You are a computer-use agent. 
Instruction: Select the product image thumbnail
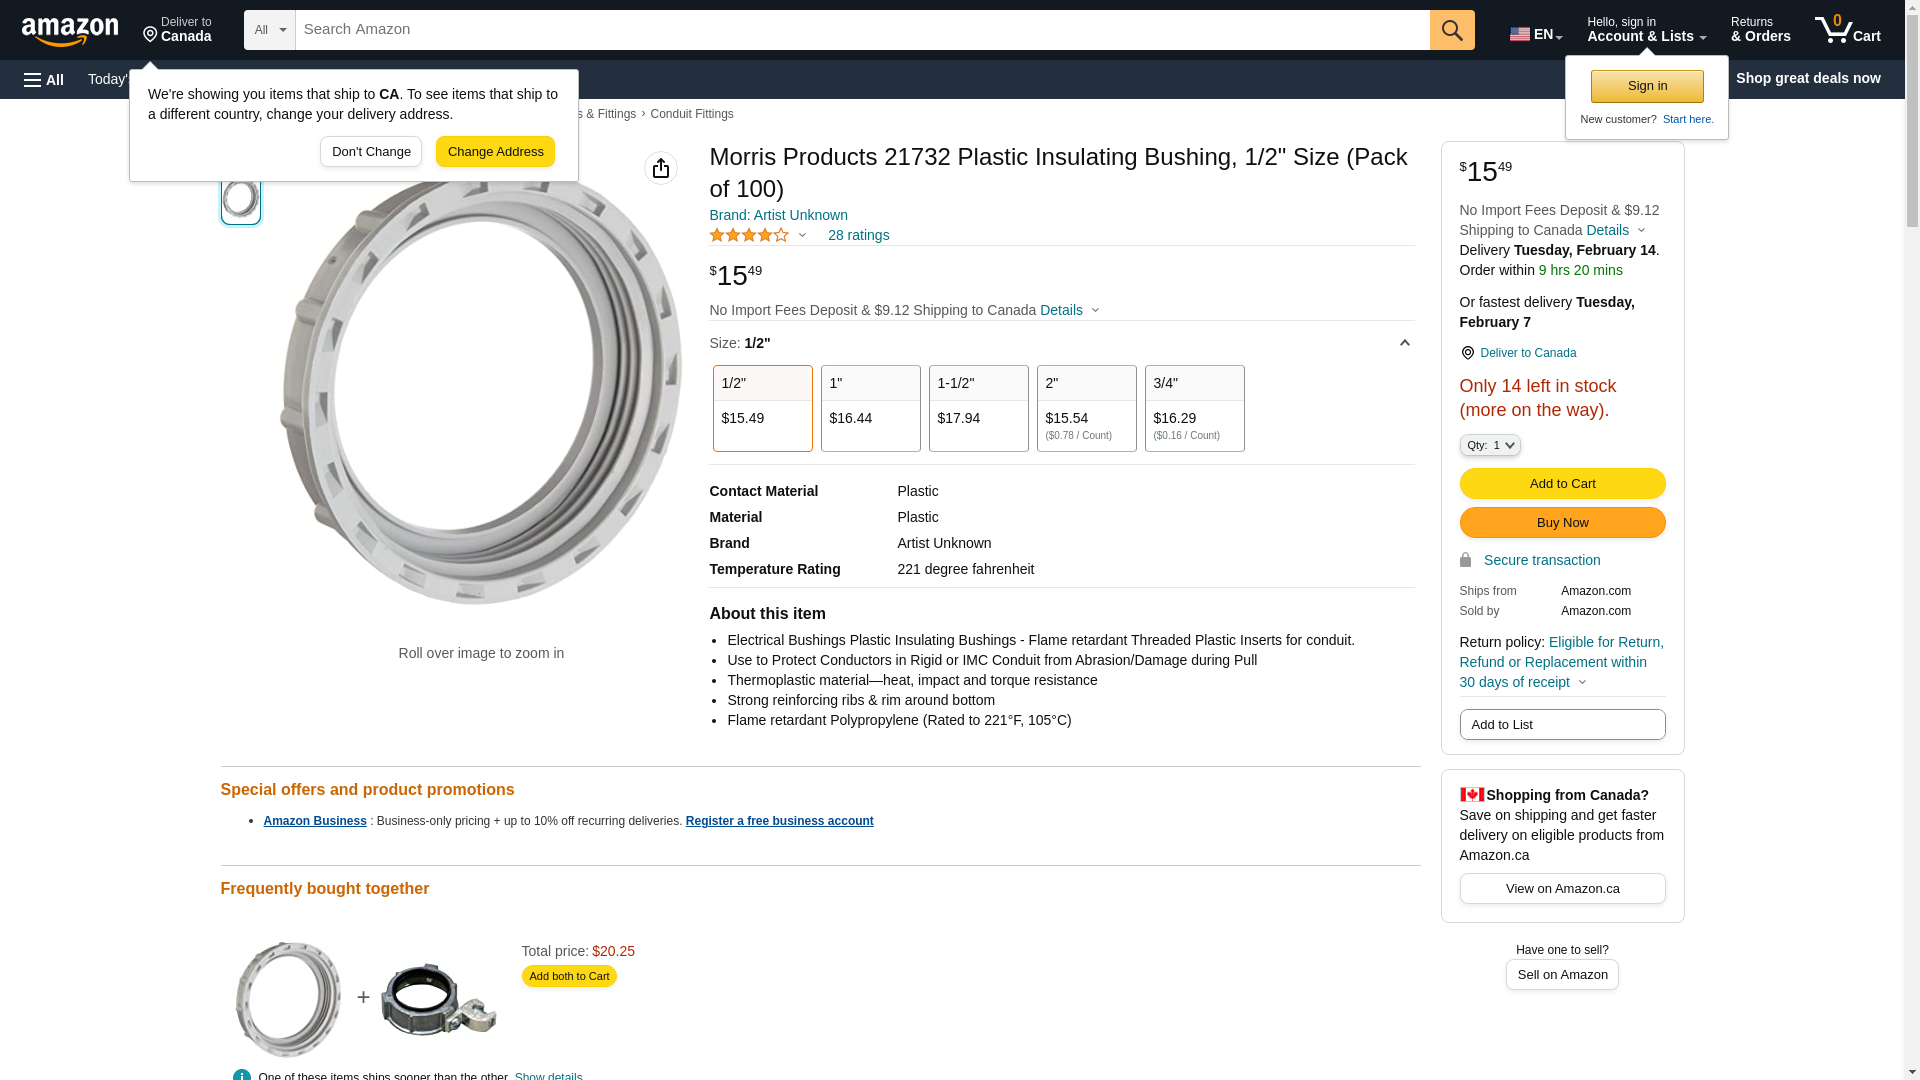241,198
